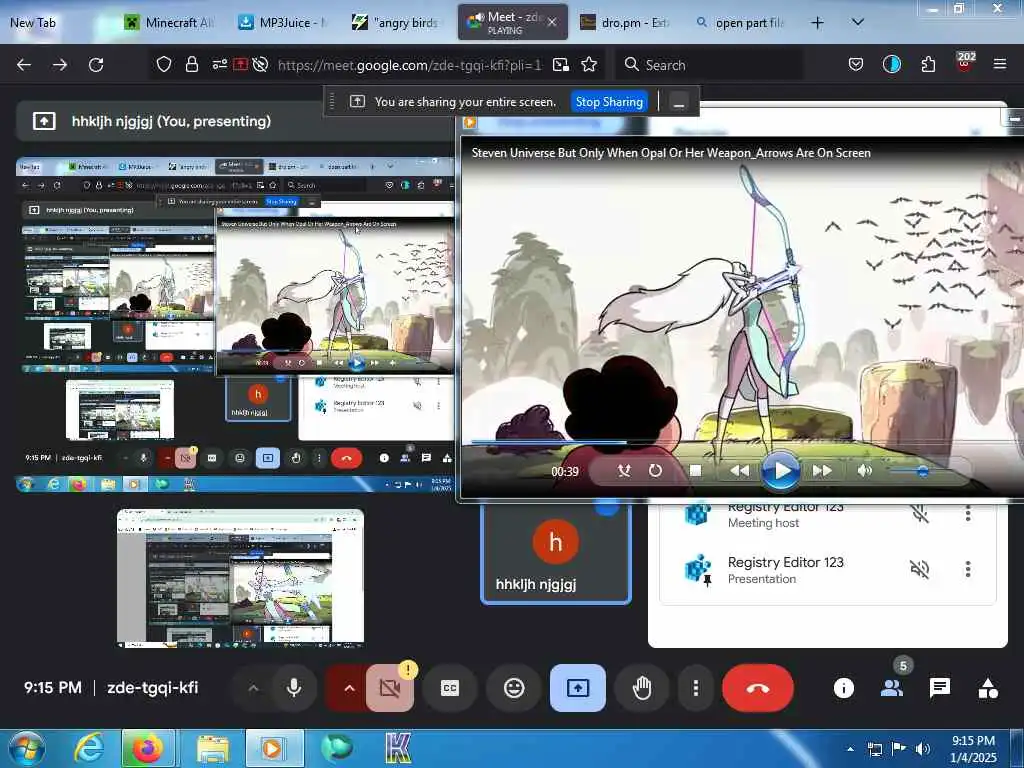Toggle repeat in media player
1024x768 pixels.
[x=656, y=471]
